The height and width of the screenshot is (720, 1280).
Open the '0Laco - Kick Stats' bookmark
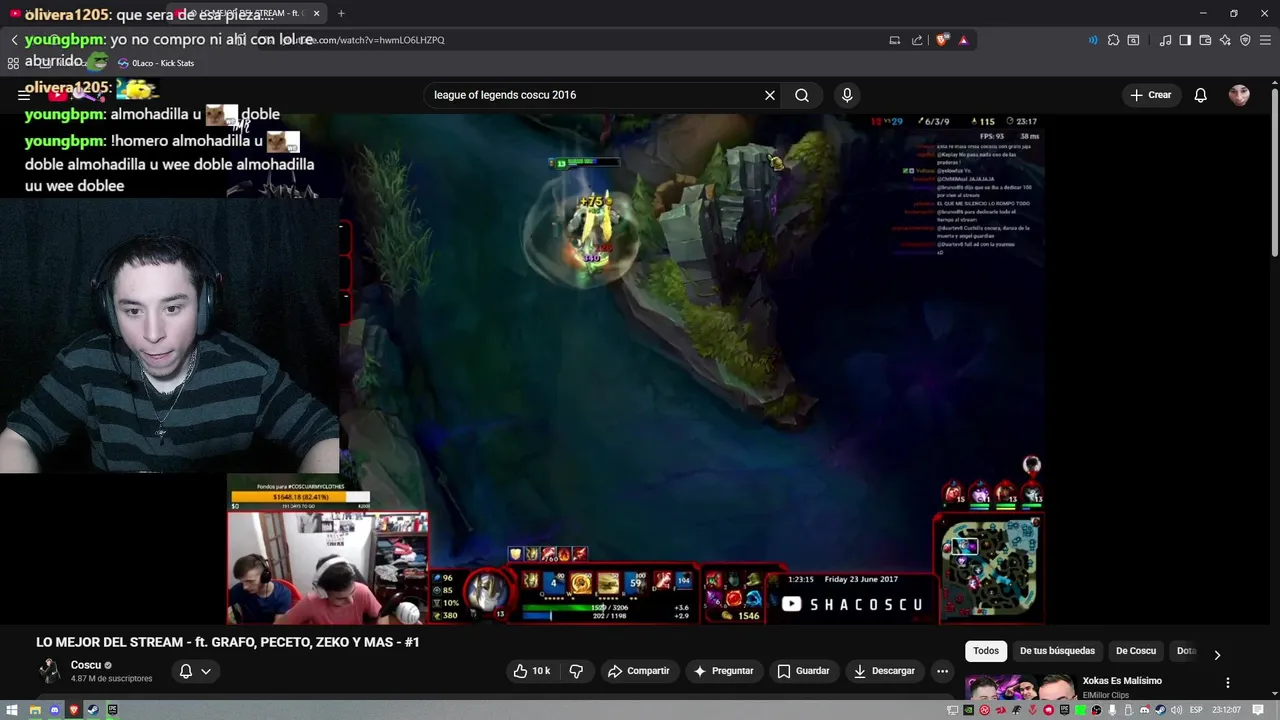pos(156,63)
